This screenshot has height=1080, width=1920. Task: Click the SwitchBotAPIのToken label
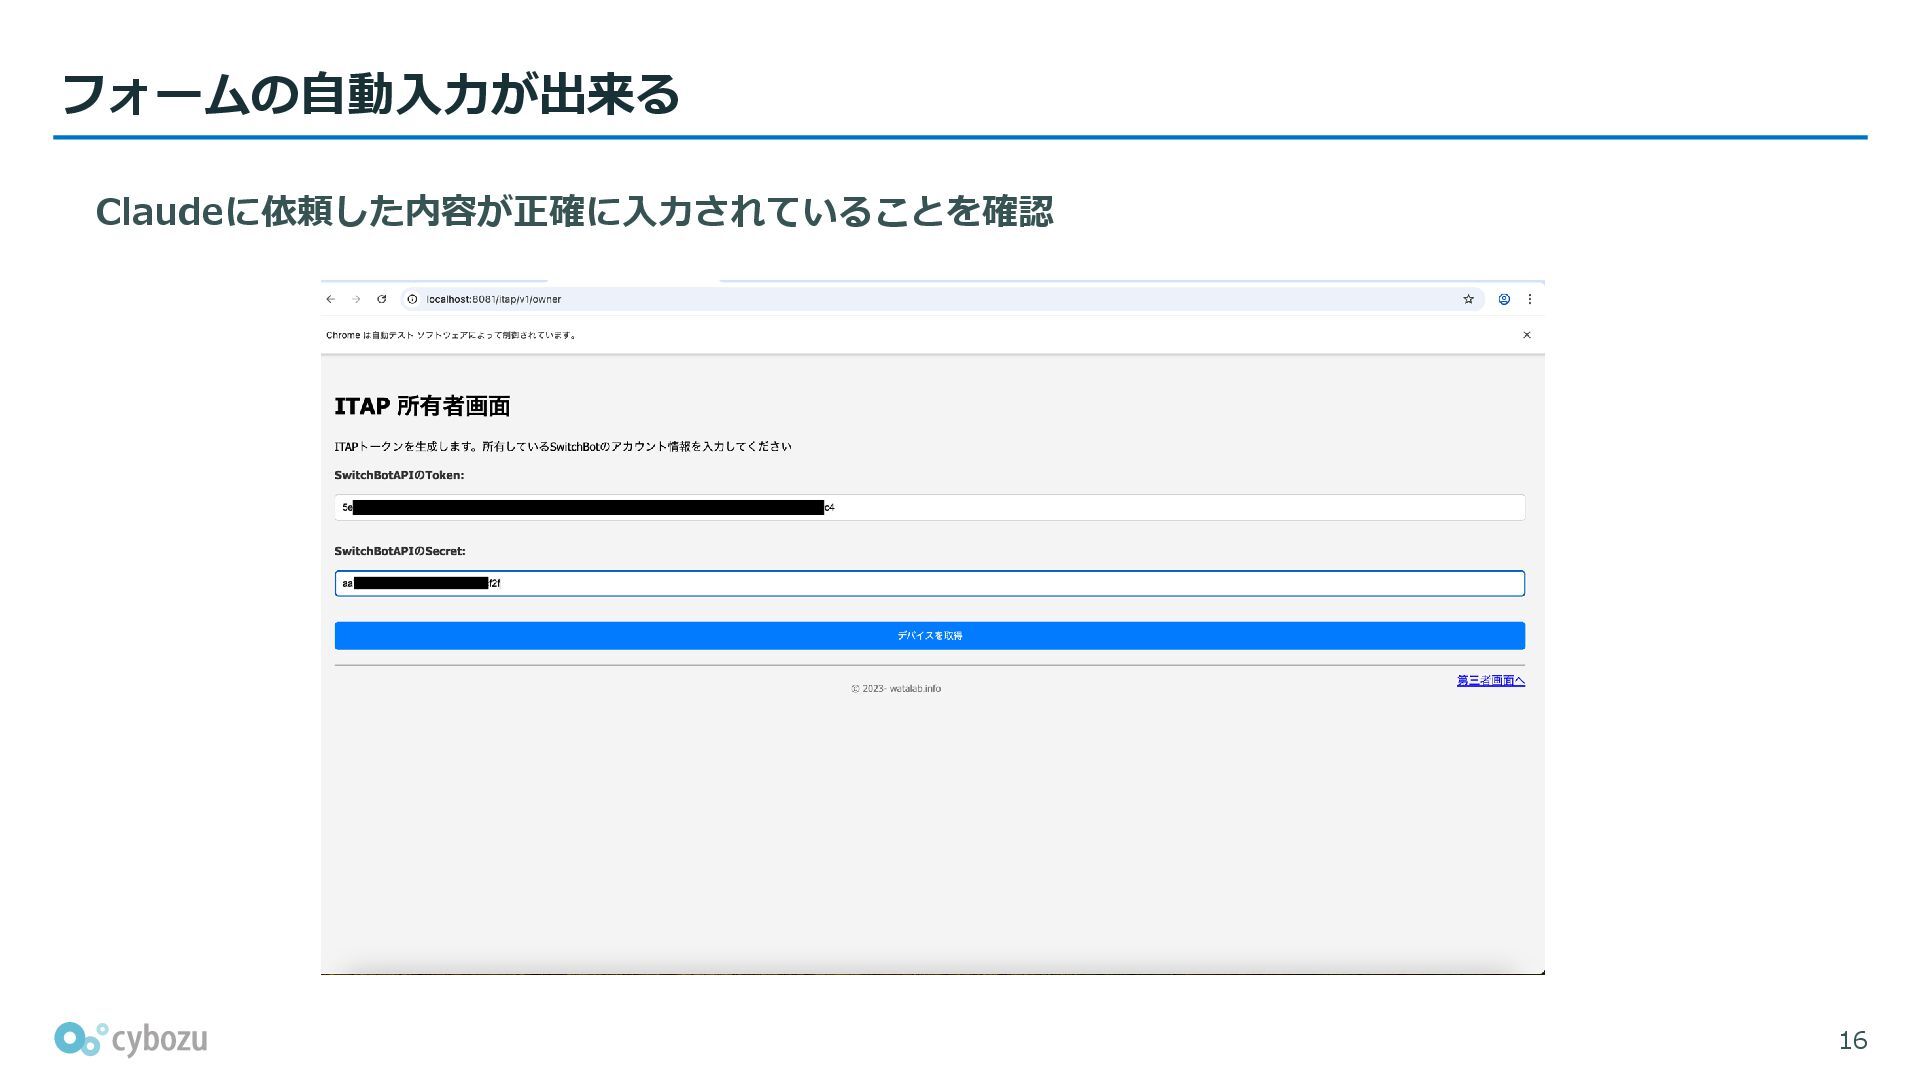[x=399, y=476]
